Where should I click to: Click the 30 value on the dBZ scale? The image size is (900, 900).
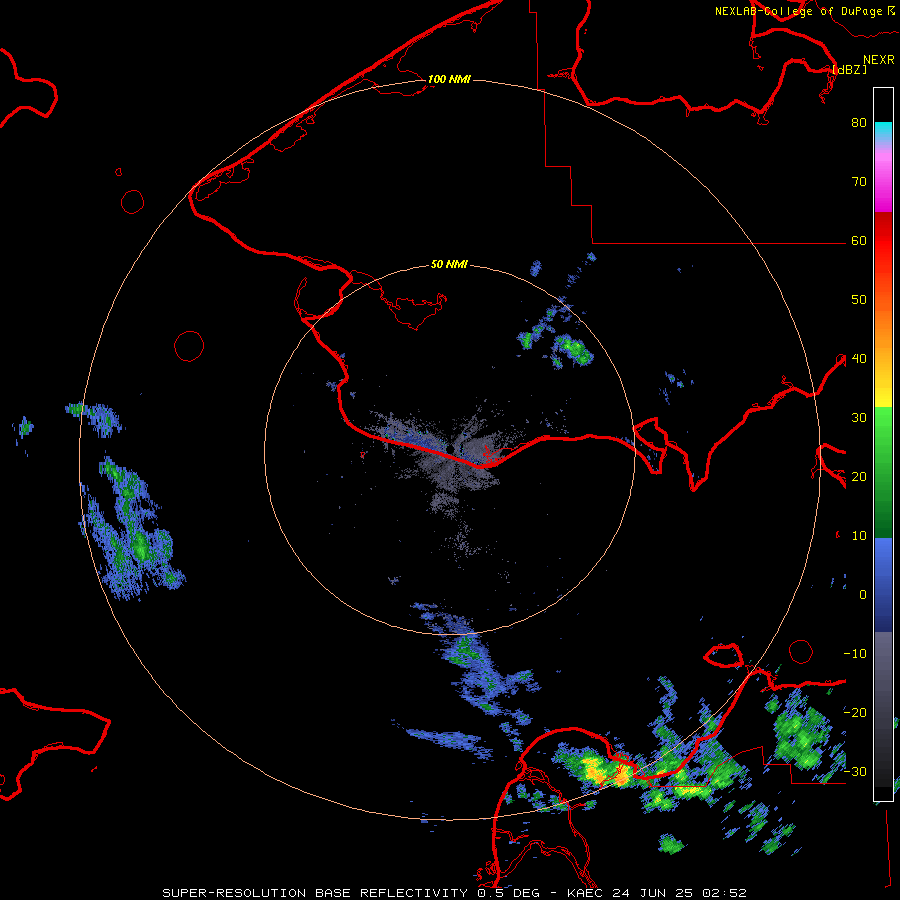(859, 418)
